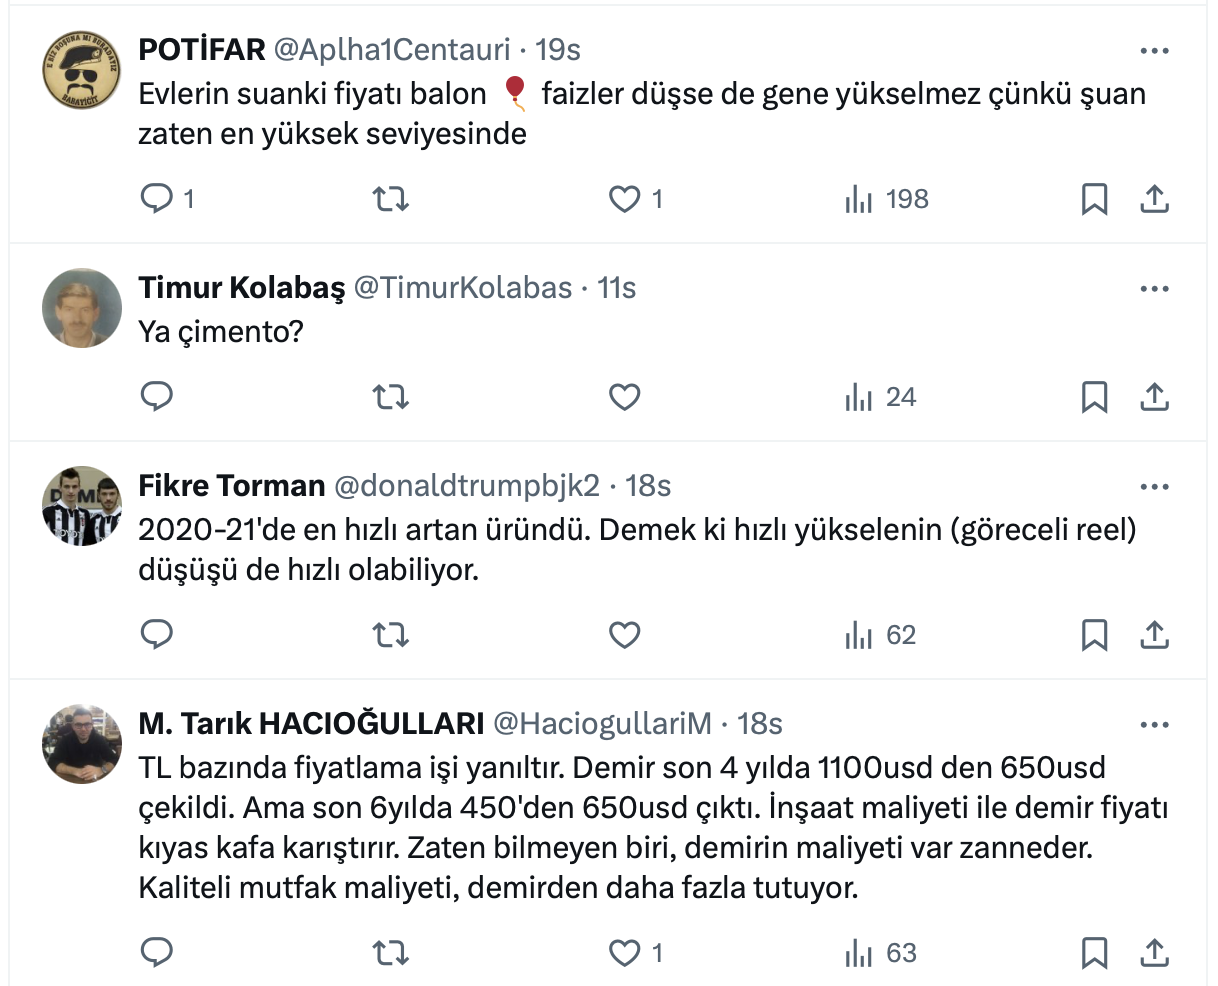Open more options on Timur Kolabaş's tweet
The image size is (1218, 986).
point(1154,289)
